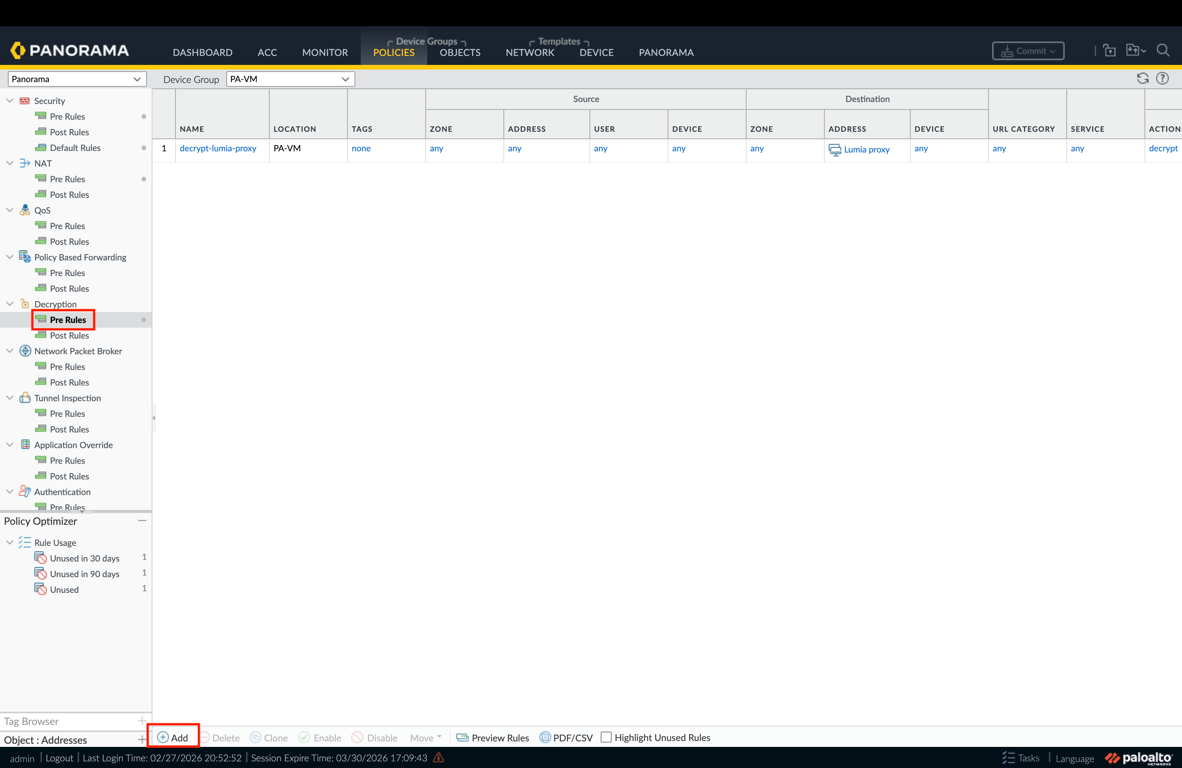Open the MONITOR tab
This screenshot has height=768, width=1182.
325,53
